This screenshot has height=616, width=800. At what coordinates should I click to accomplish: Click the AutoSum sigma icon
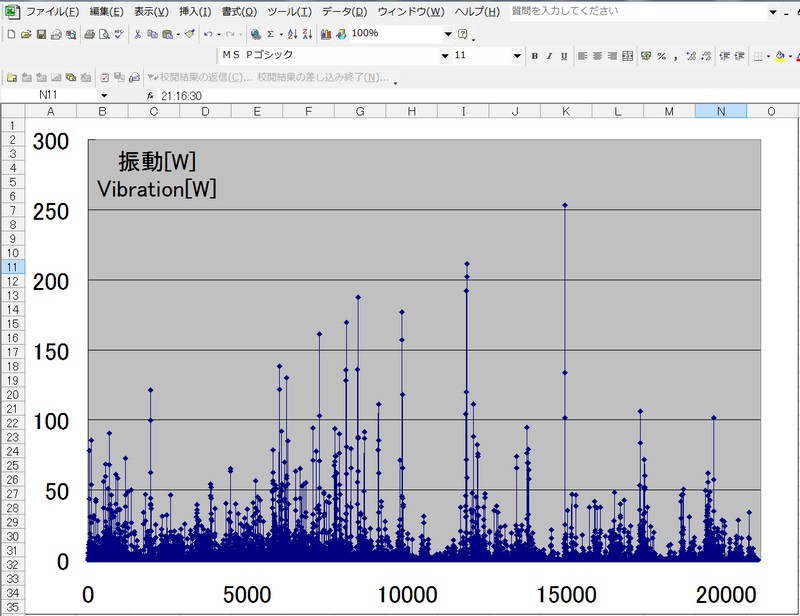click(x=270, y=34)
